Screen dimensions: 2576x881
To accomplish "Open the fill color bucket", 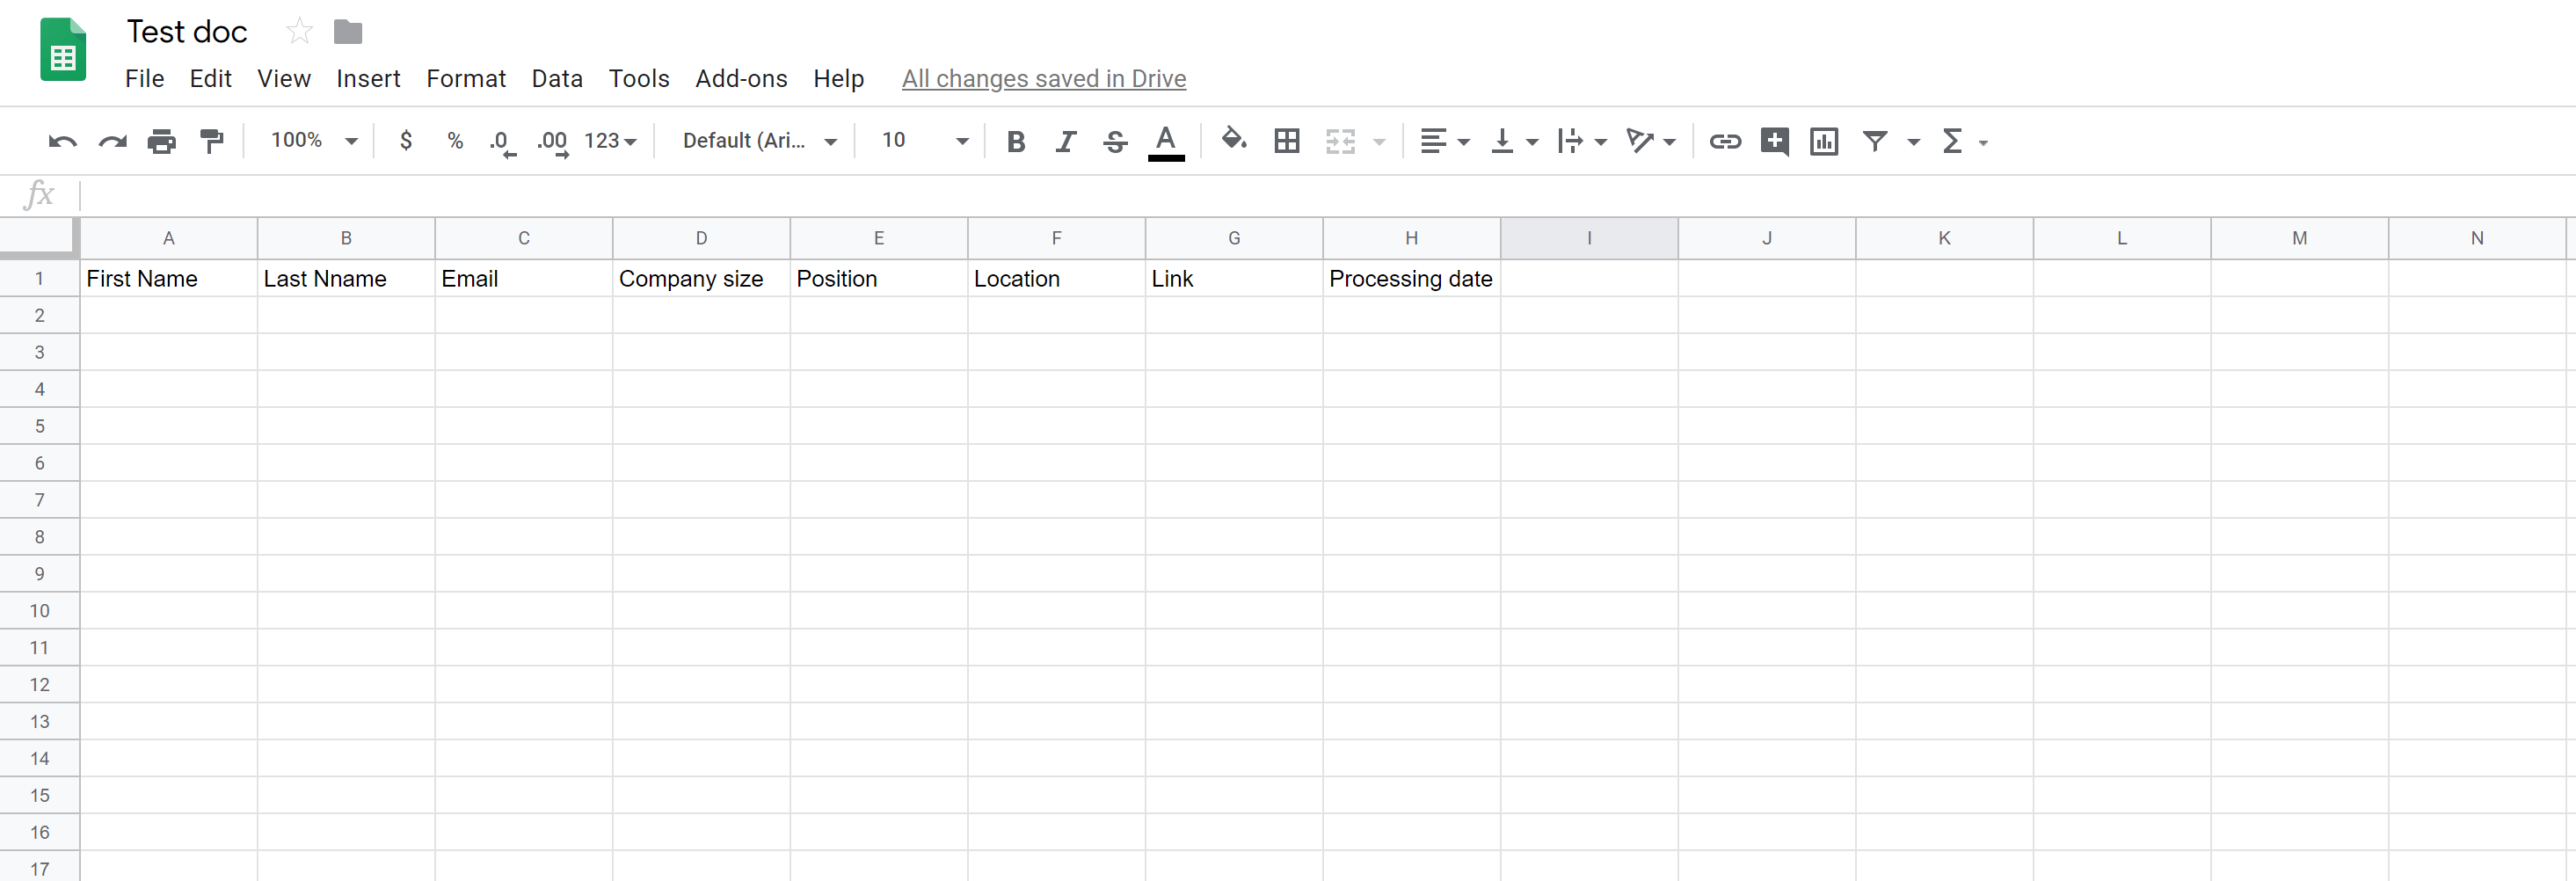I will pos(1234,139).
